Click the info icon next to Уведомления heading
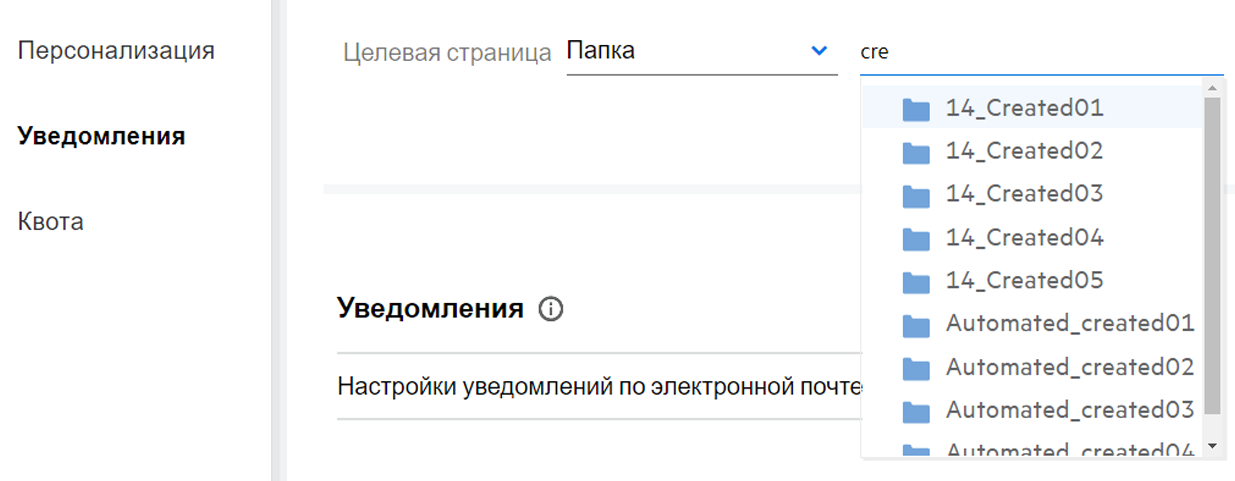 click(550, 309)
